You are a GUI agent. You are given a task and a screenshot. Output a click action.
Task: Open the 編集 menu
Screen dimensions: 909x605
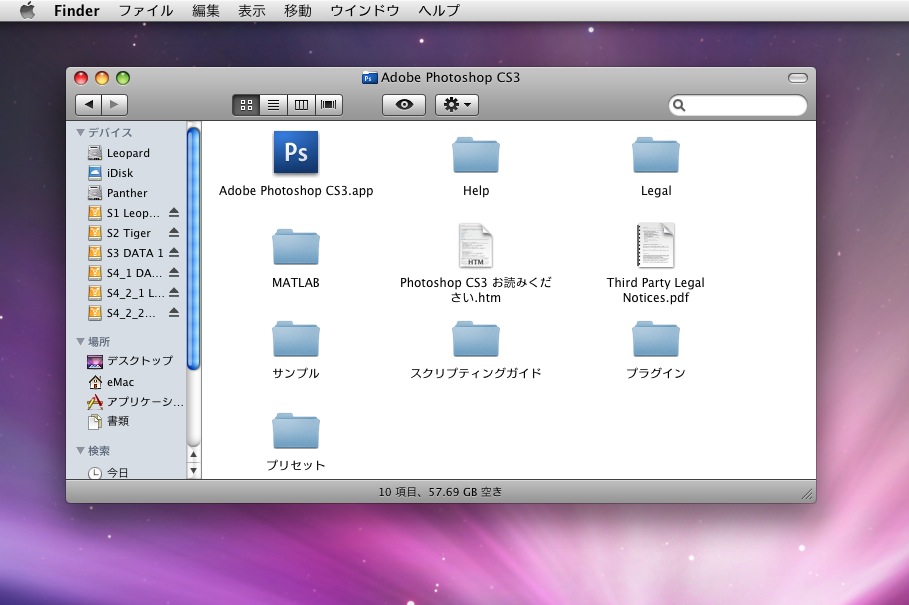(206, 10)
